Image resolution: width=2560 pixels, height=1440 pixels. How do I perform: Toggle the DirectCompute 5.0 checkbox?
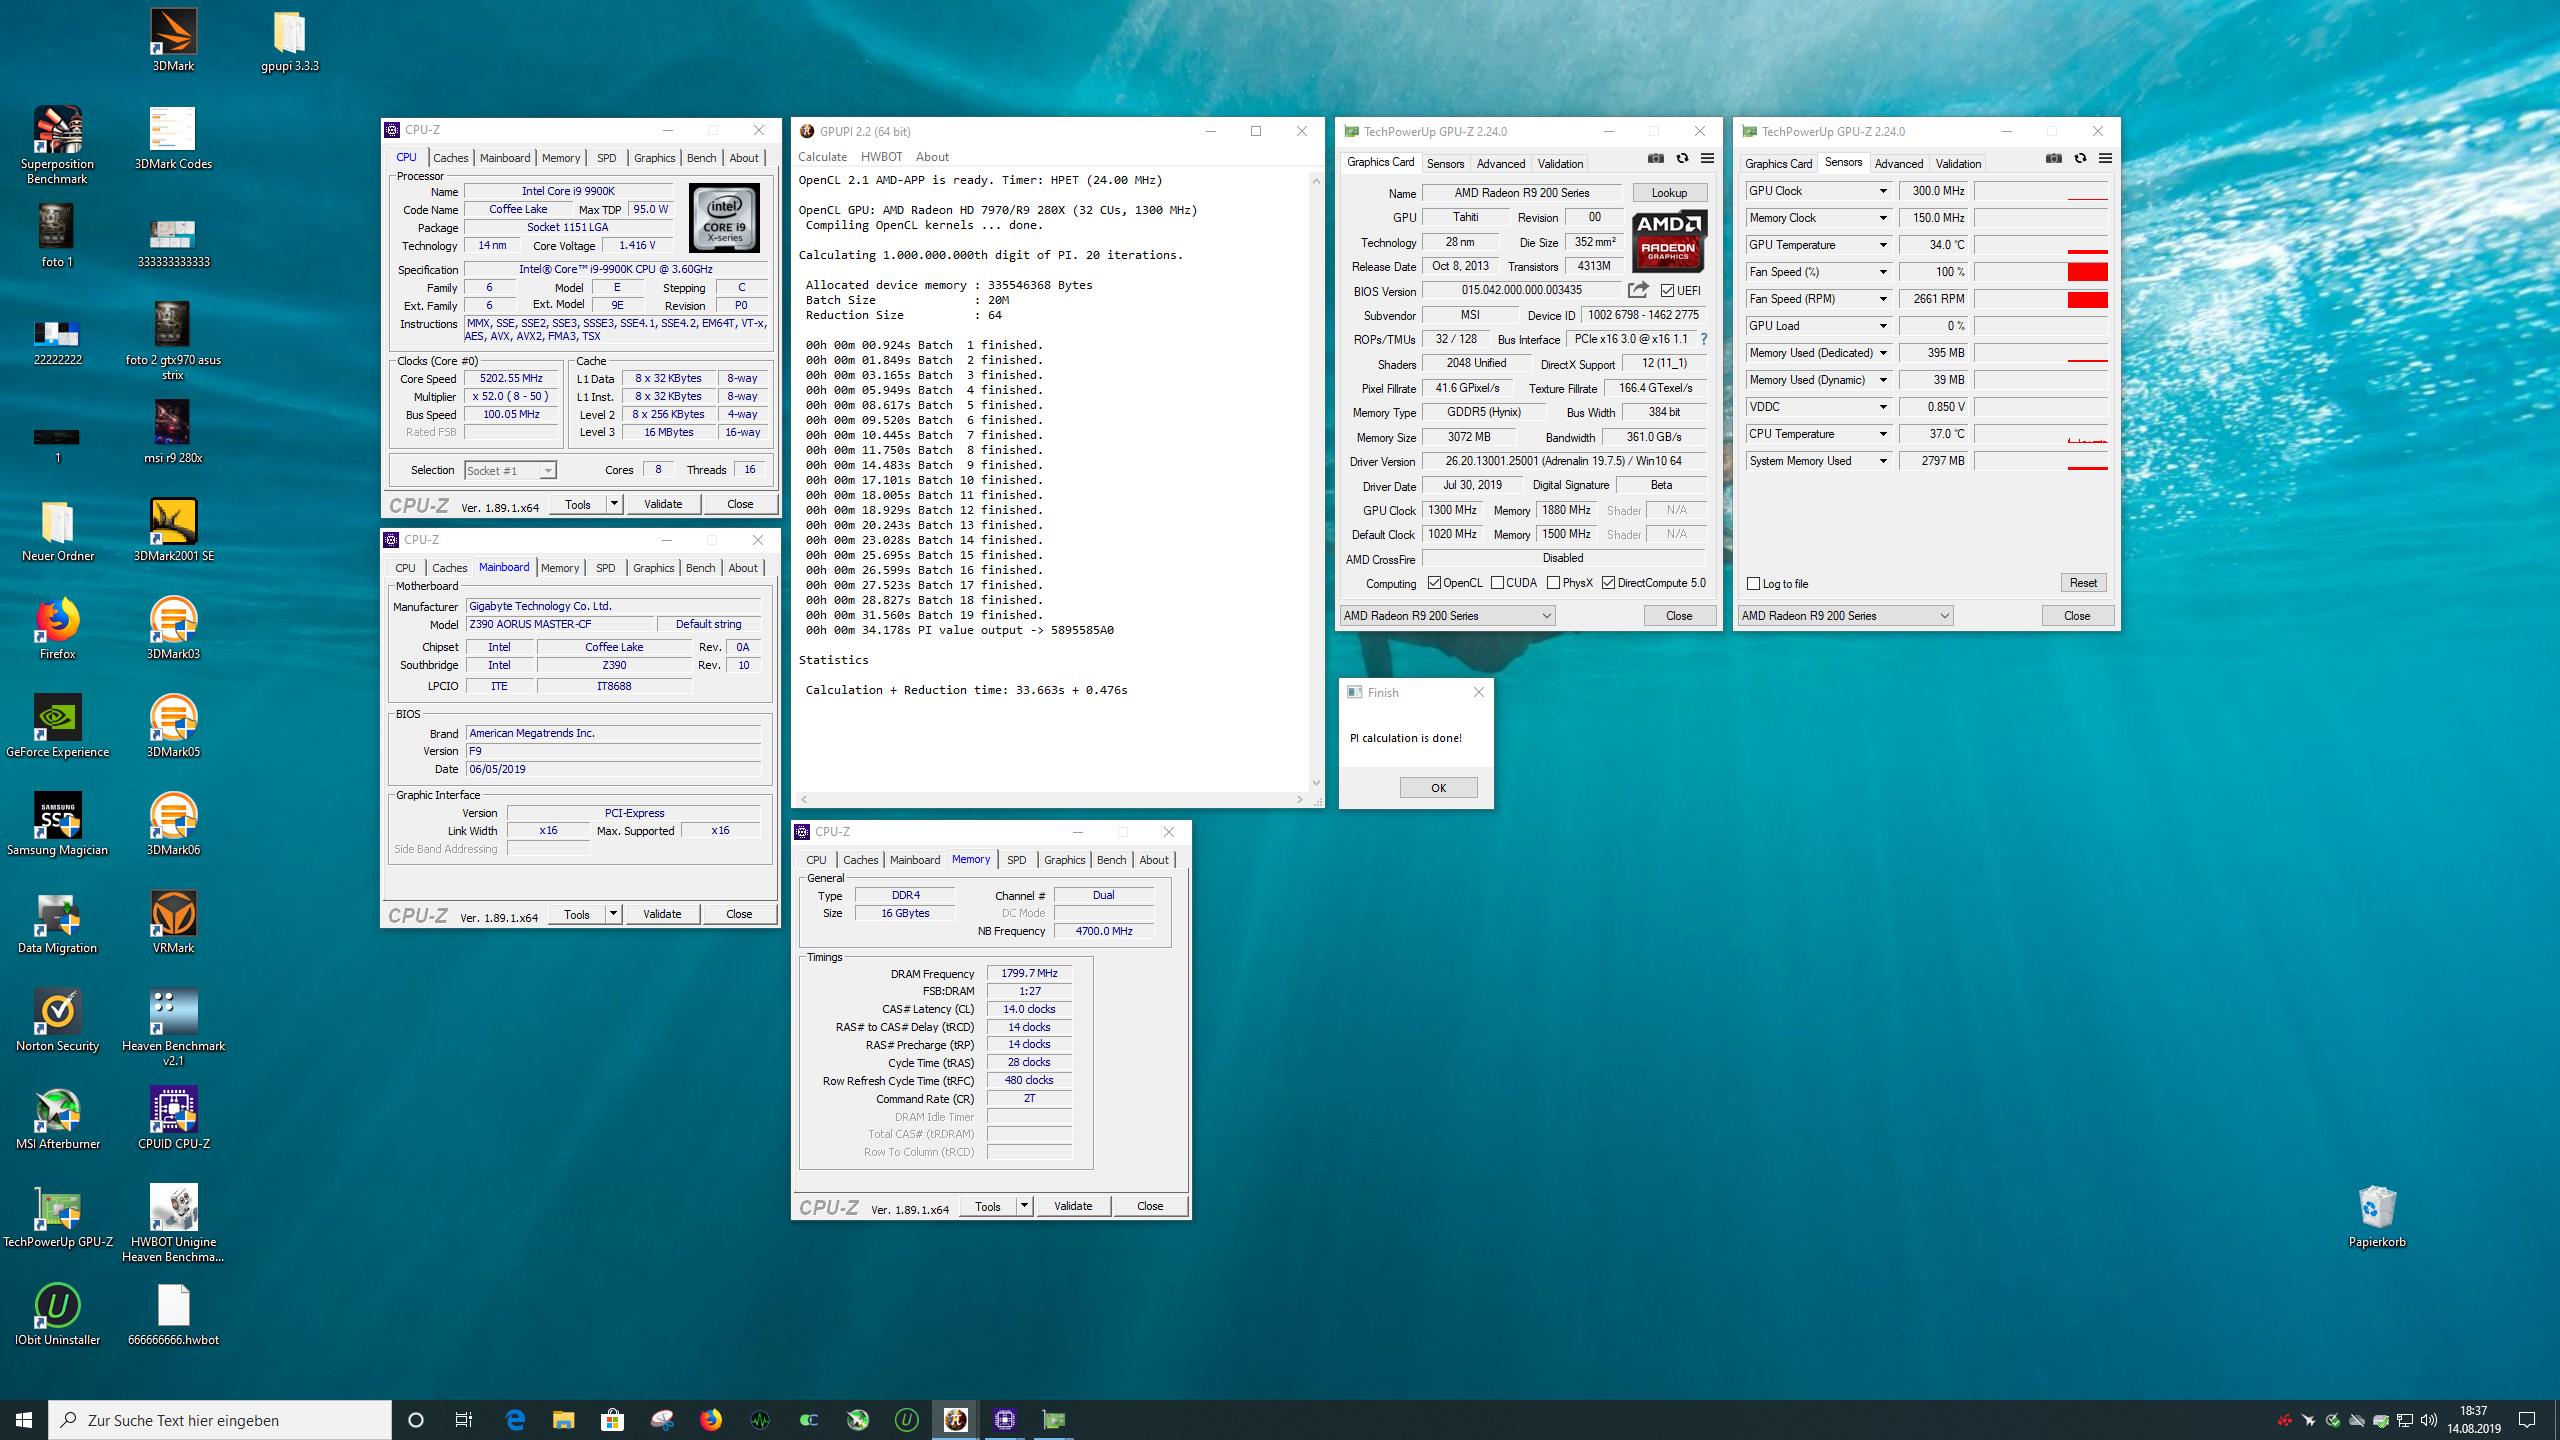(1608, 583)
